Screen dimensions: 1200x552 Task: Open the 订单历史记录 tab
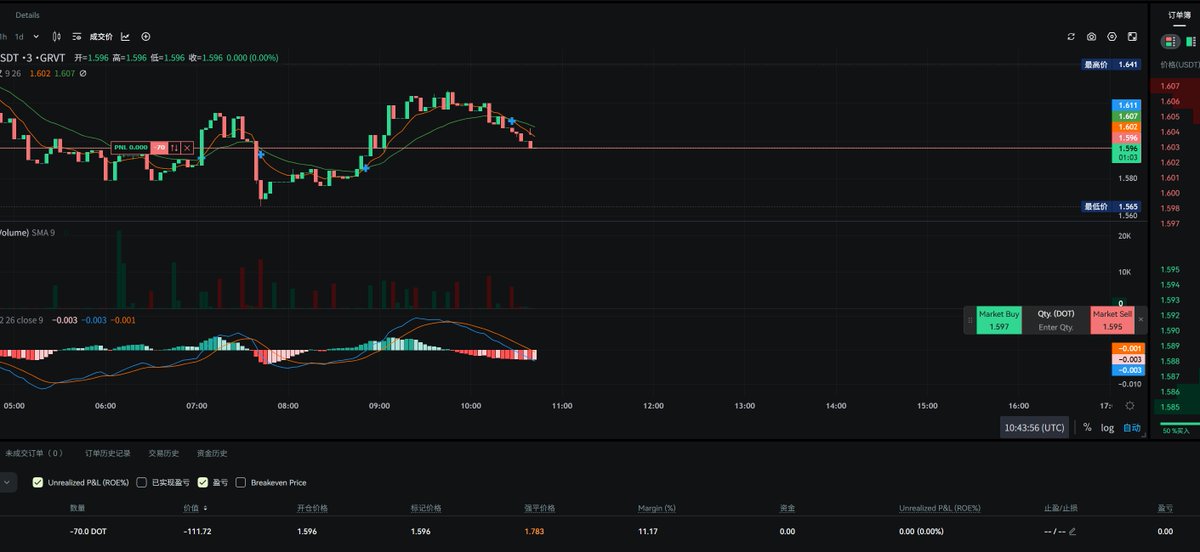[108, 453]
